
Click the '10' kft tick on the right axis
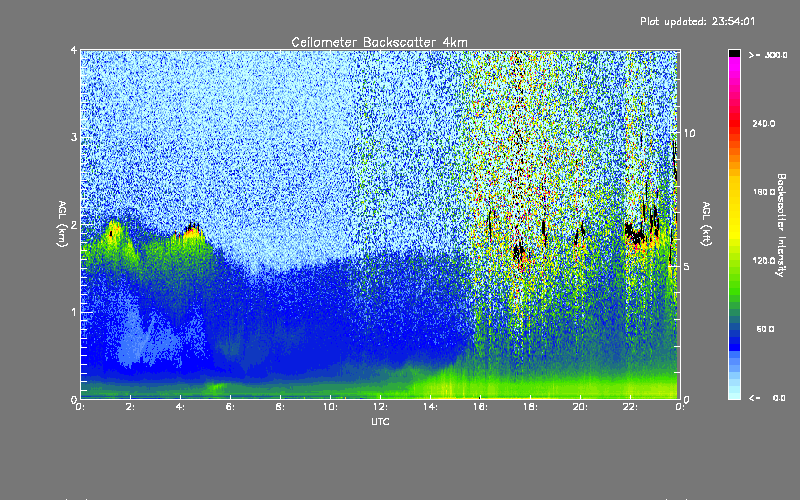point(689,133)
